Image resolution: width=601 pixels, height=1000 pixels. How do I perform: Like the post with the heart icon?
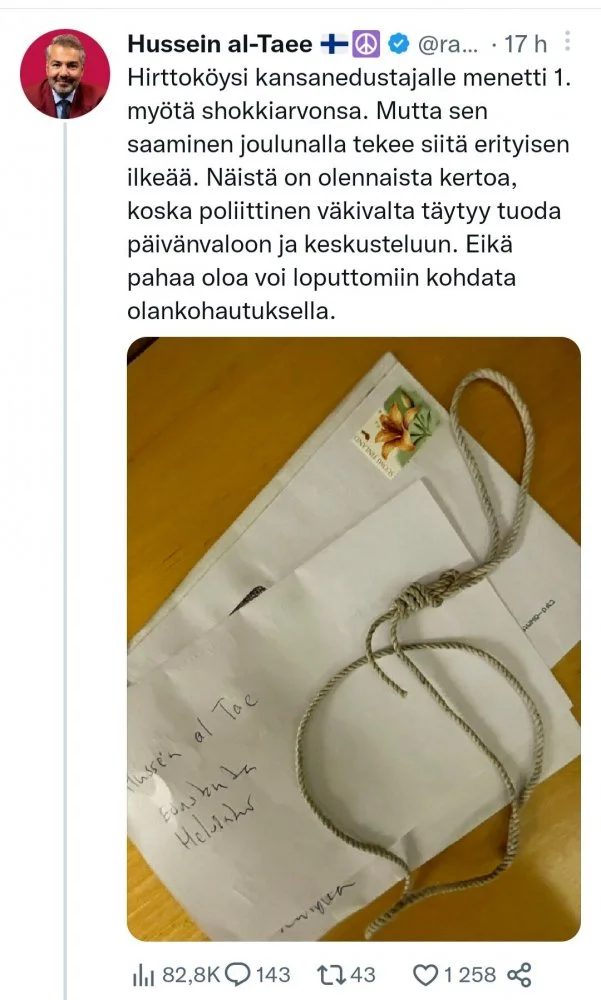click(425, 975)
